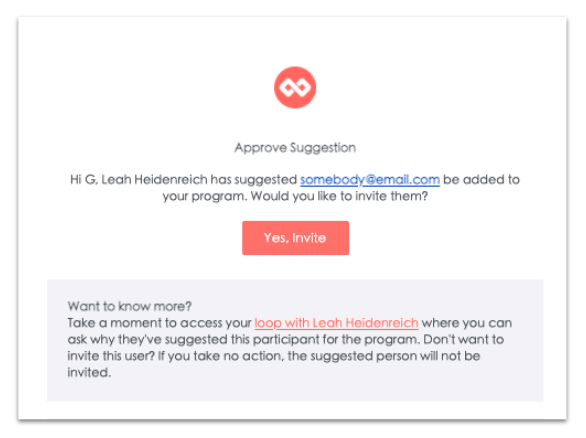Click the final word invited. in gray box
This screenshot has width=586, height=438.
click(x=89, y=372)
